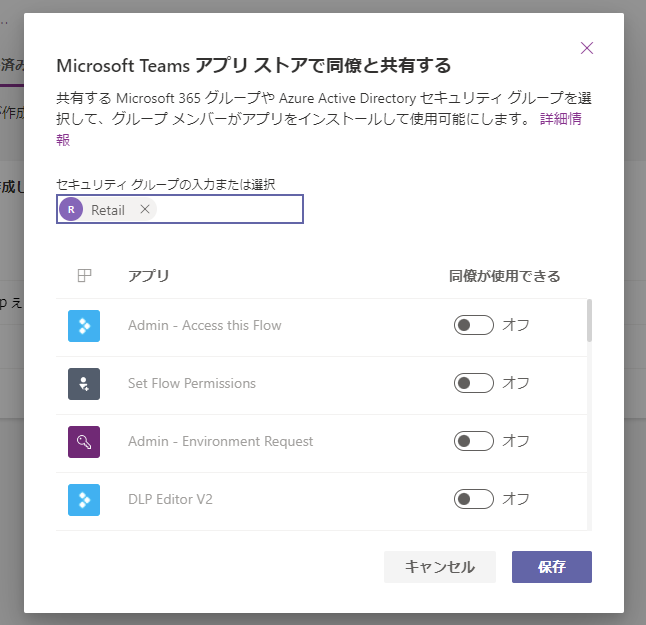Image resolution: width=646 pixels, height=625 pixels.
Task: Select the Set Flow Permissions name
Action: 192,384
